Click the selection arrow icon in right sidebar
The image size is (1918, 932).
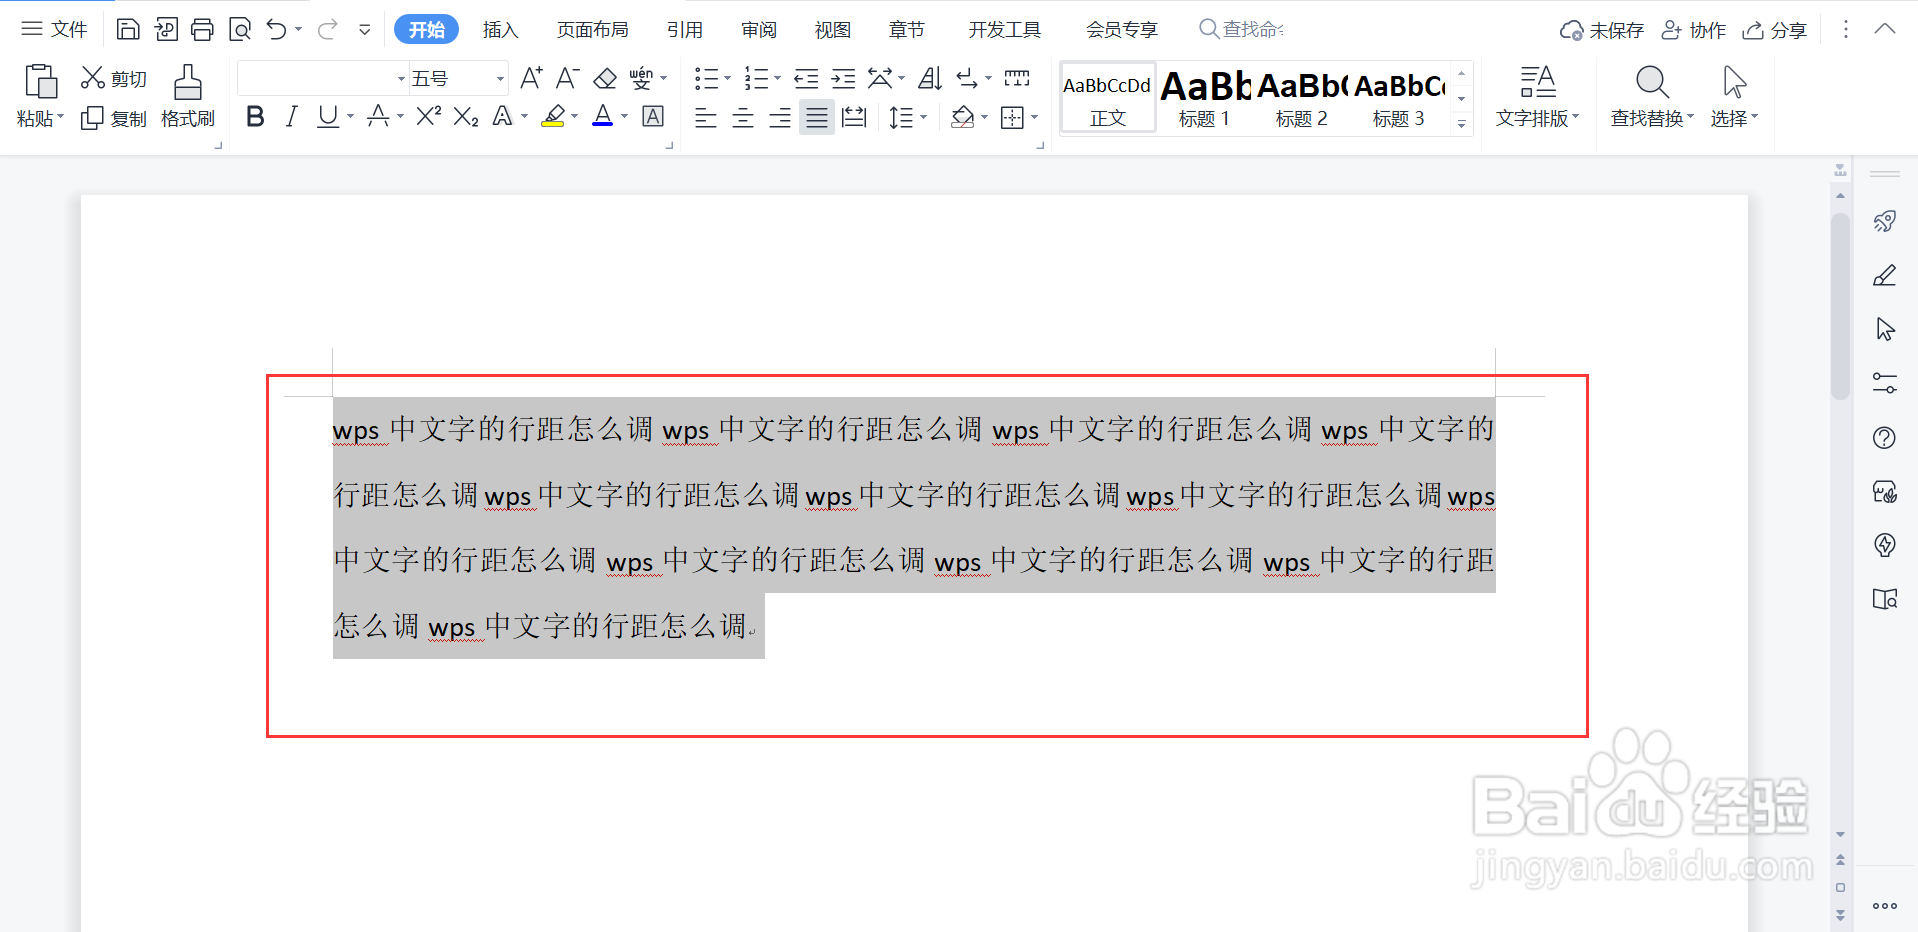tap(1885, 329)
